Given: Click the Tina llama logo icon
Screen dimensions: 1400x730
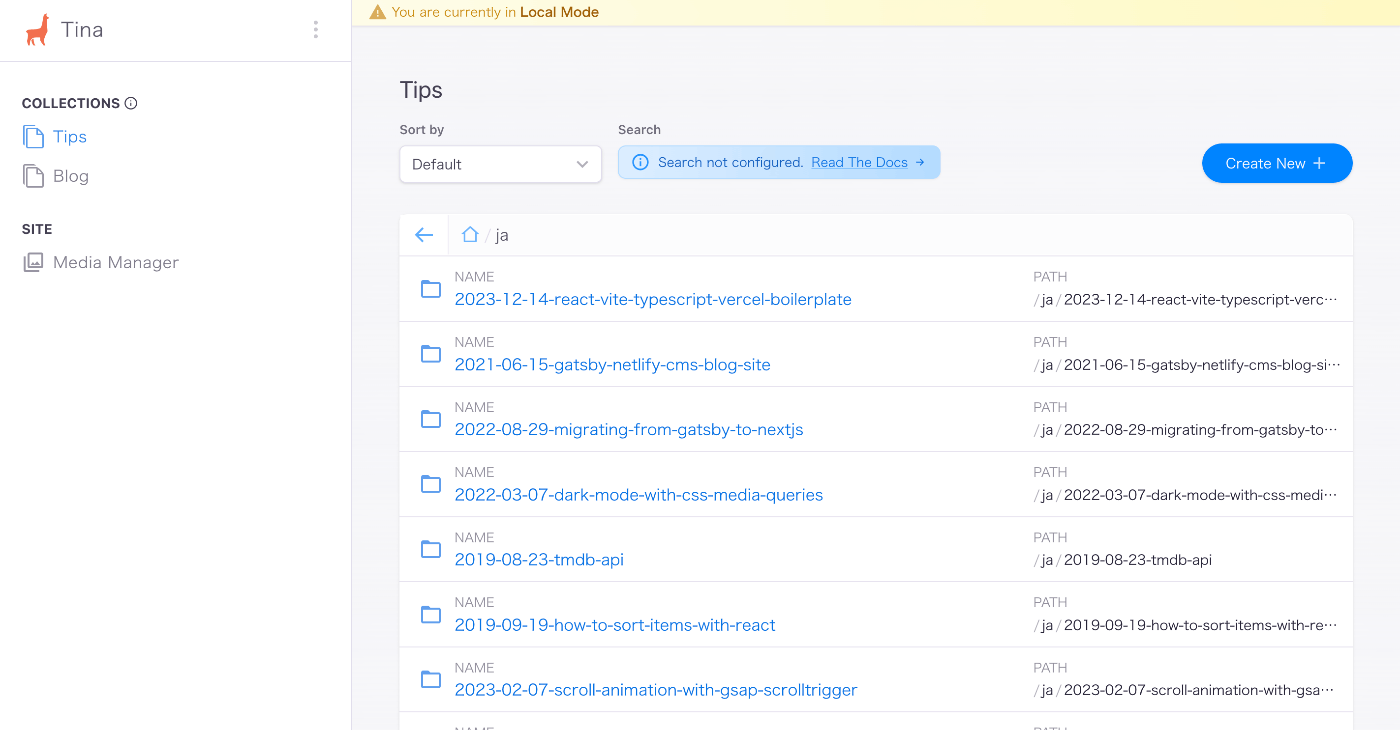Looking at the screenshot, I should click(x=37, y=30).
